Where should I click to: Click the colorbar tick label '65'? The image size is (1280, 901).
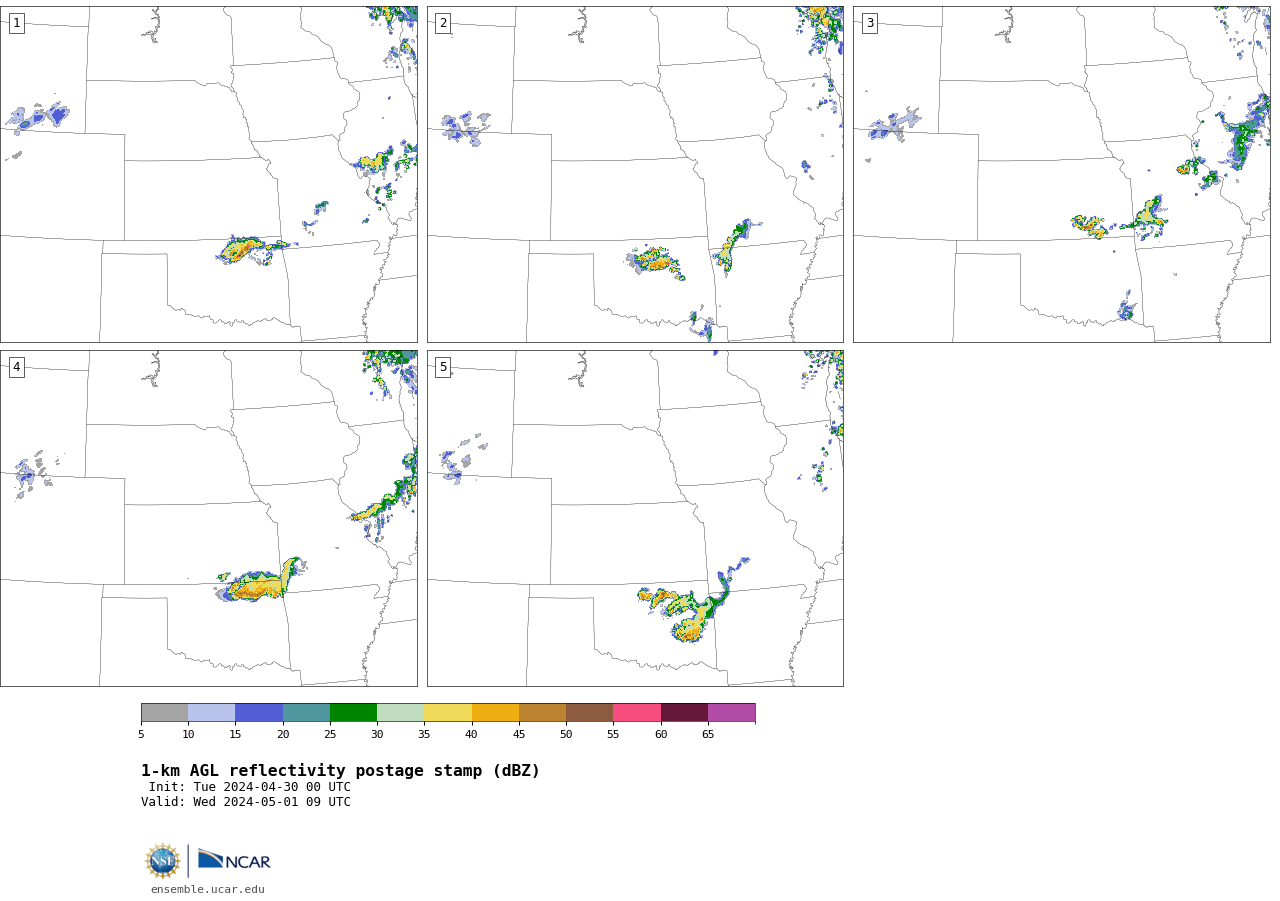pyautogui.click(x=708, y=735)
